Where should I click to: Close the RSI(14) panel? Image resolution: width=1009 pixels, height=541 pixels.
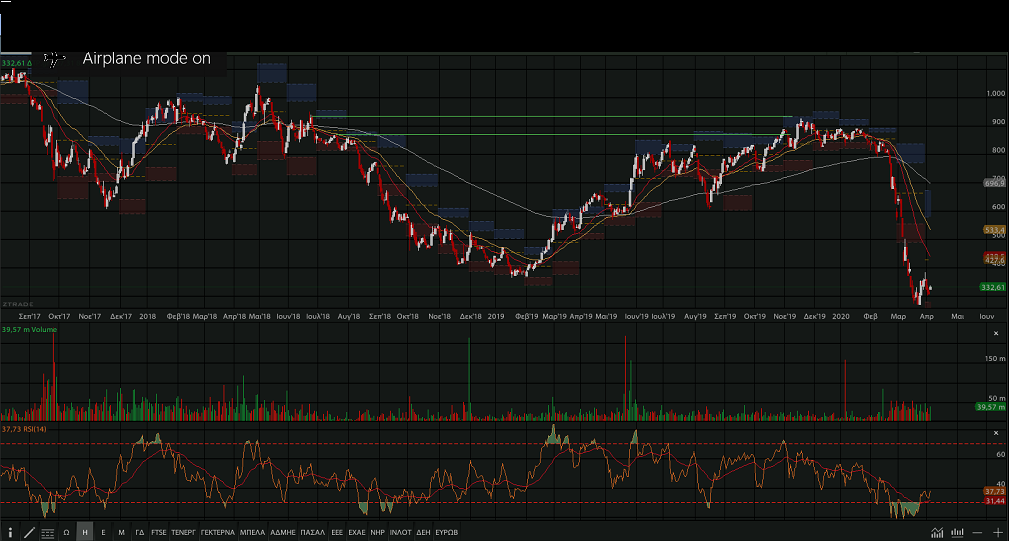(995, 433)
